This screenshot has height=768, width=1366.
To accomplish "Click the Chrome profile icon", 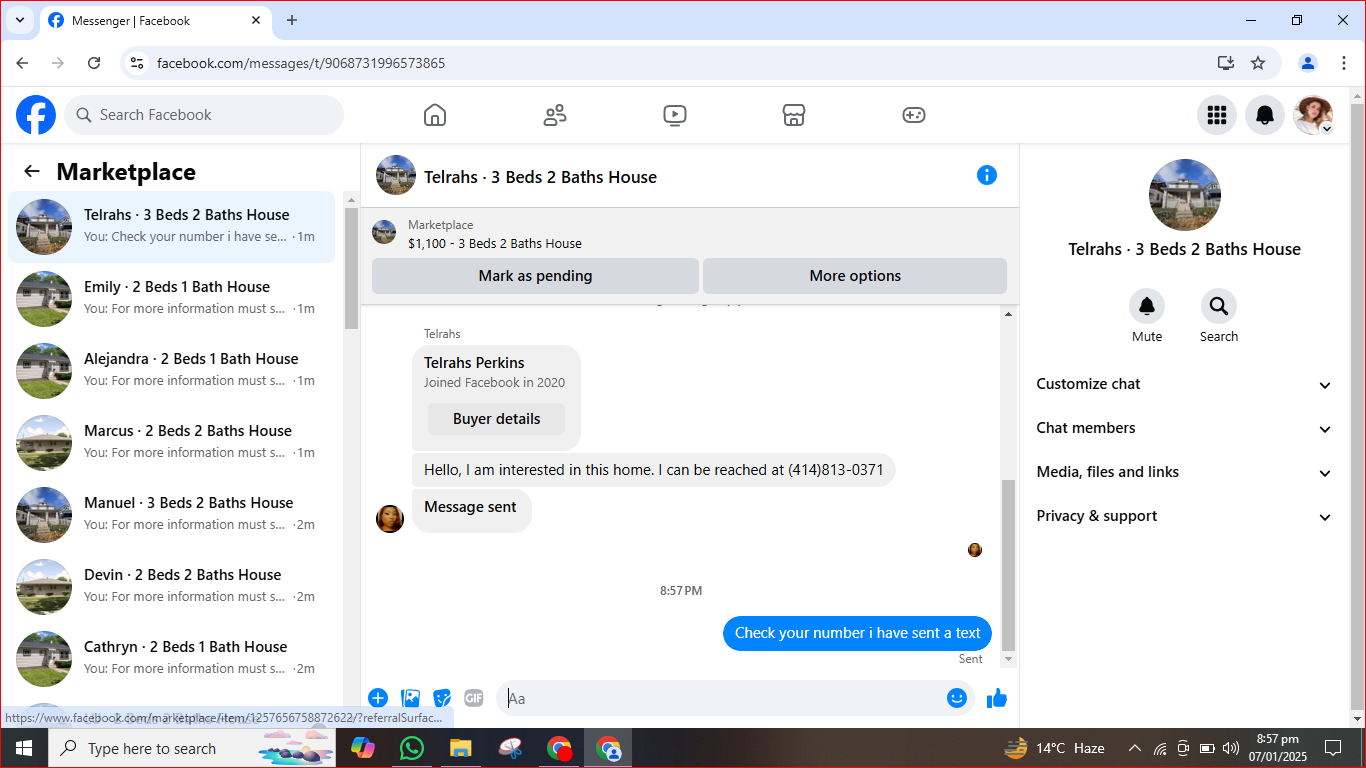I will (1308, 63).
